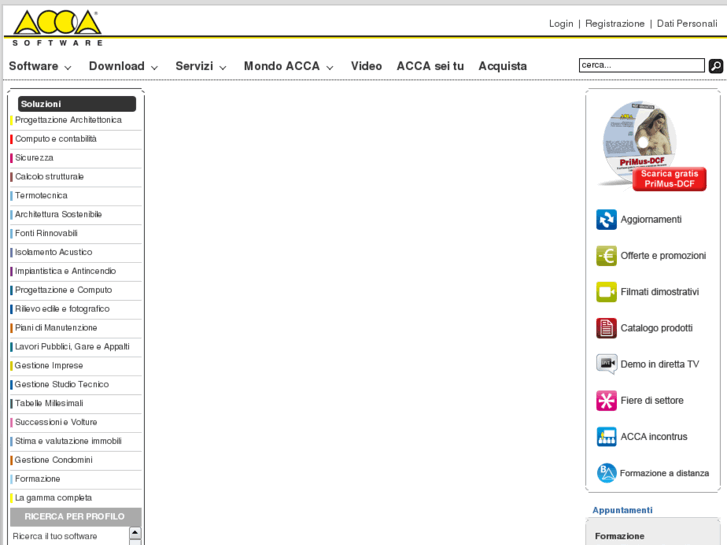Image resolution: width=727 pixels, height=545 pixels.
Task: Click Formazione under Appuntamenti
Action: click(619, 536)
